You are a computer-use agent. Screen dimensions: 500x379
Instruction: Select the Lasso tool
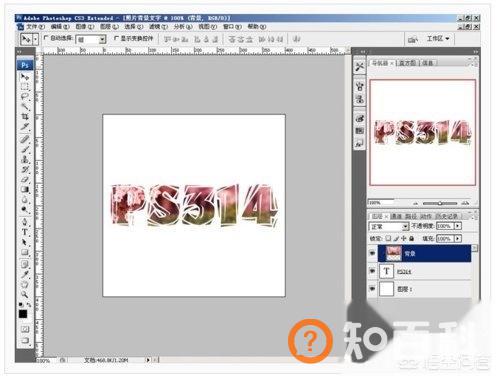click(x=25, y=97)
